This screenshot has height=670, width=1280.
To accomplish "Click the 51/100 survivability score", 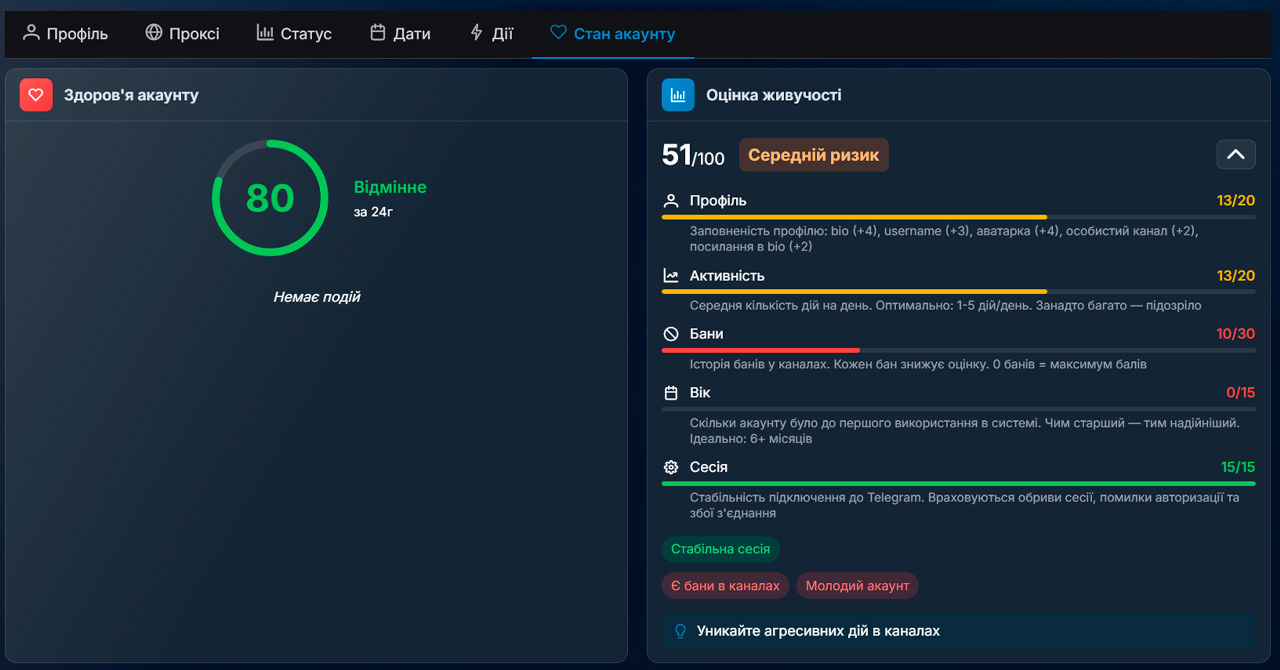I will (693, 155).
